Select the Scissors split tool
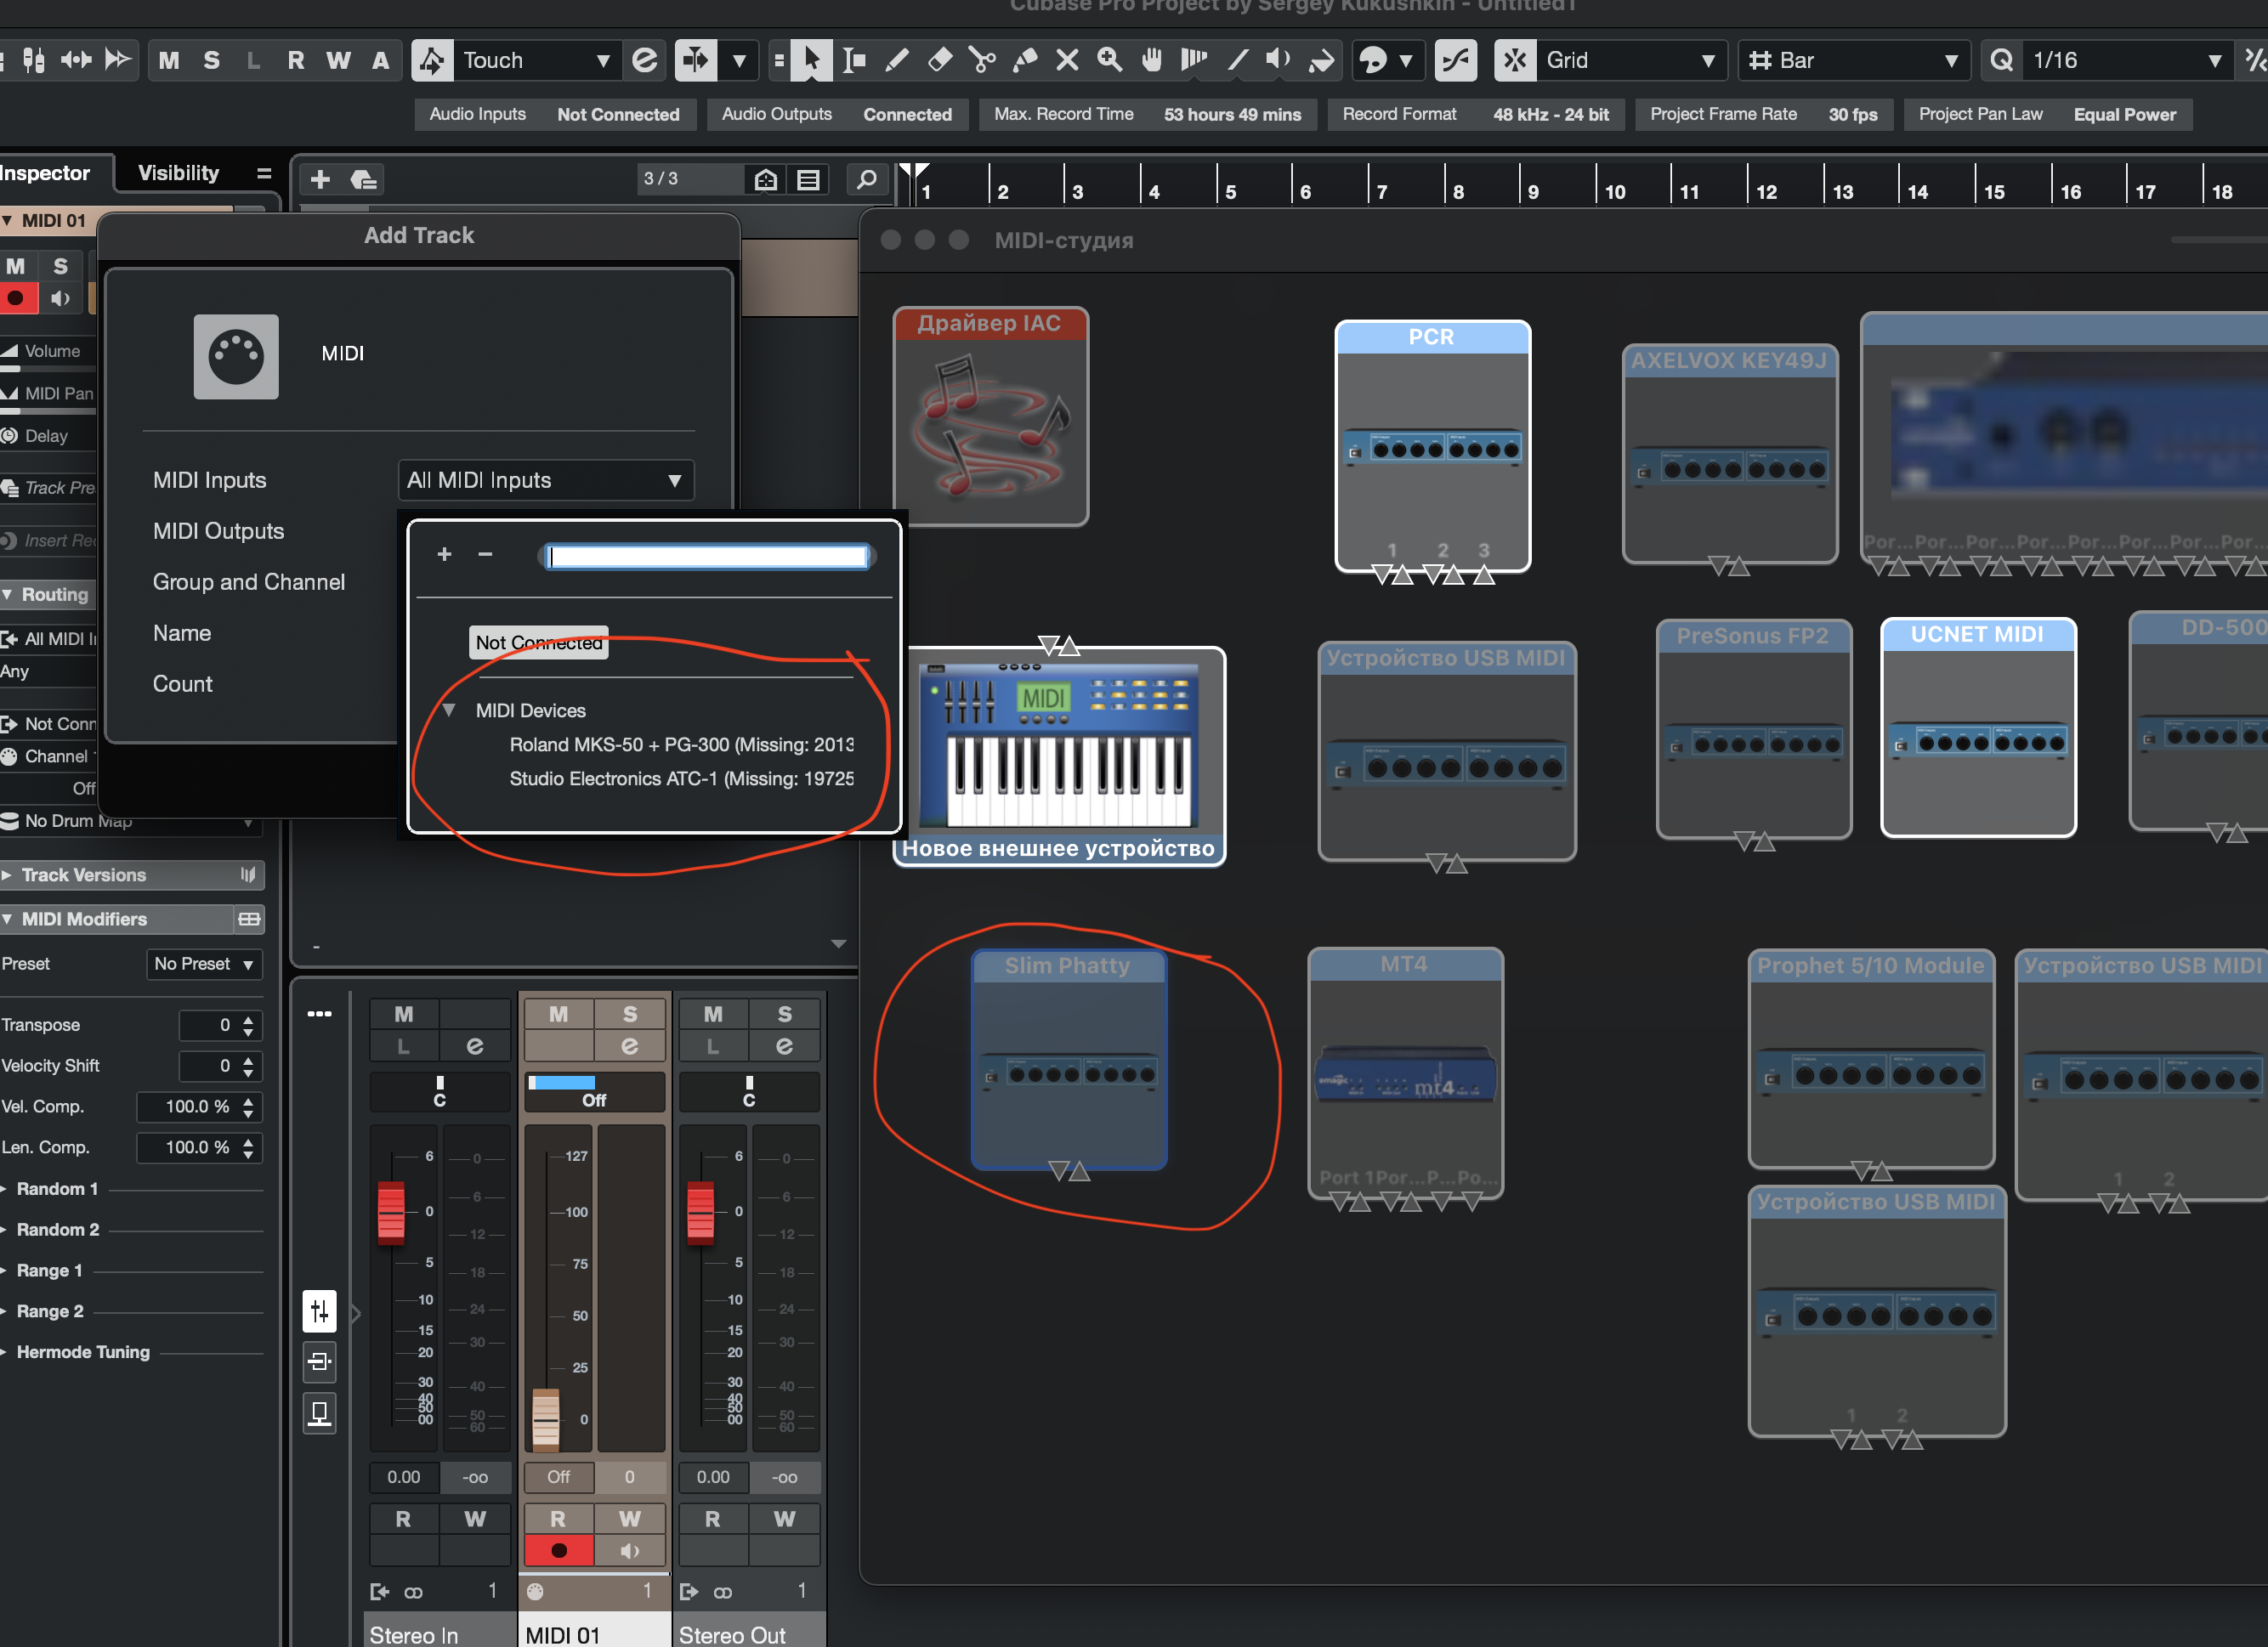Image resolution: width=2268 pixels, height=1647 pixels. [982, 60]
